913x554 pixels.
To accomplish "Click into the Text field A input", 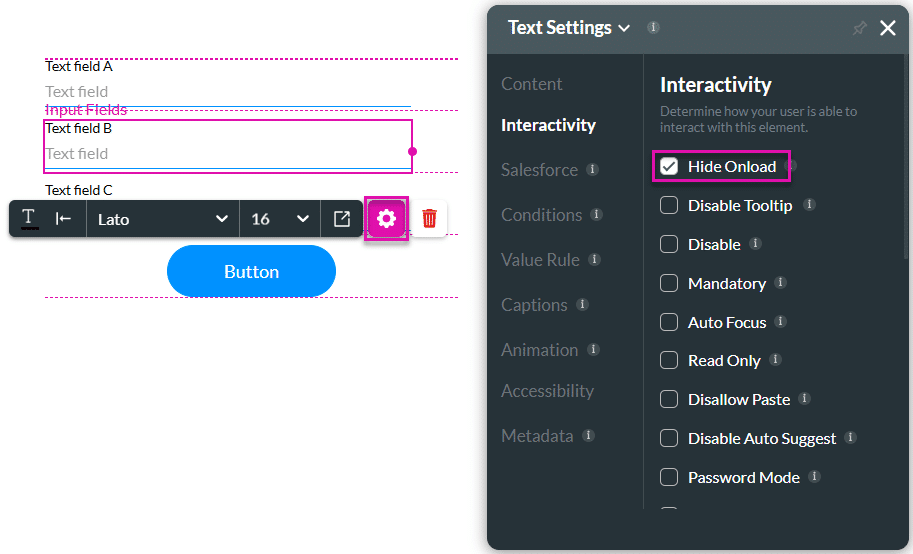I will pos(228,92).
